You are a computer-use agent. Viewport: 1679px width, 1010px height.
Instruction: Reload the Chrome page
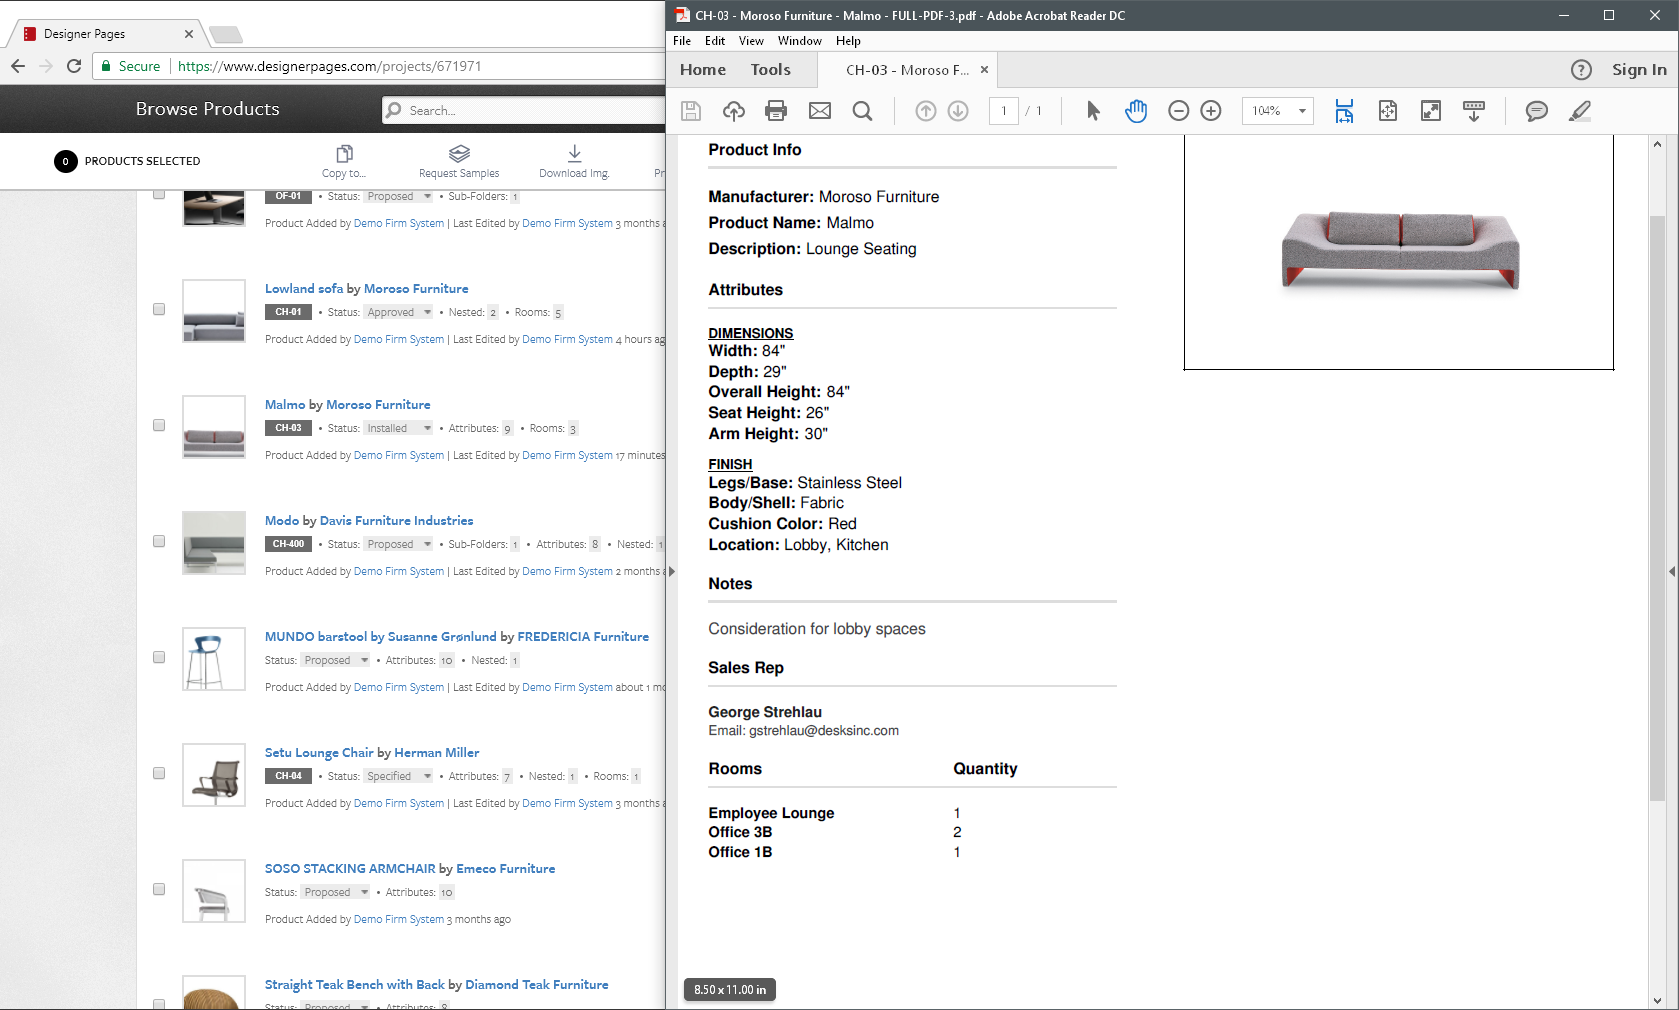tap(74, 66)
